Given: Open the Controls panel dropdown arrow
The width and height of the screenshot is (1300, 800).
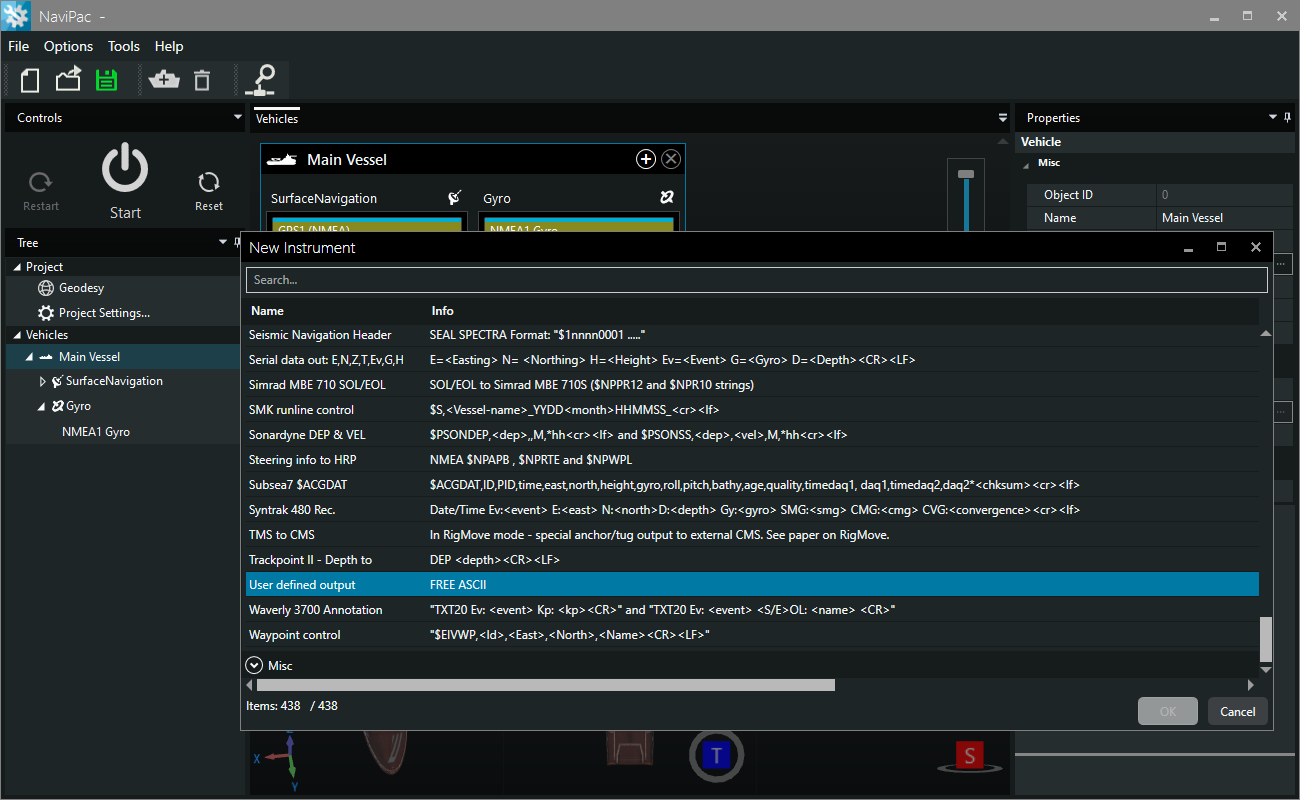Looking at the screenshot, I should pos(237,117).
